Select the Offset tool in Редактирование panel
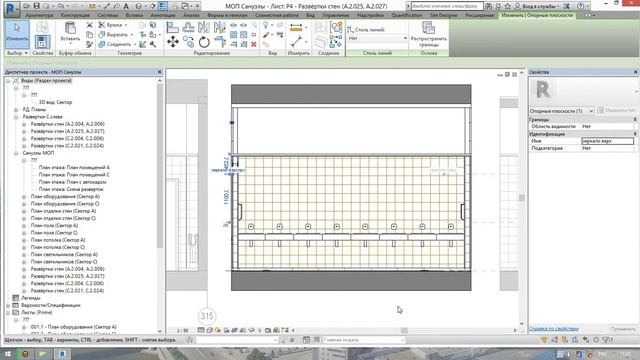This screenshot has height=360, width=640. (188, 28)
